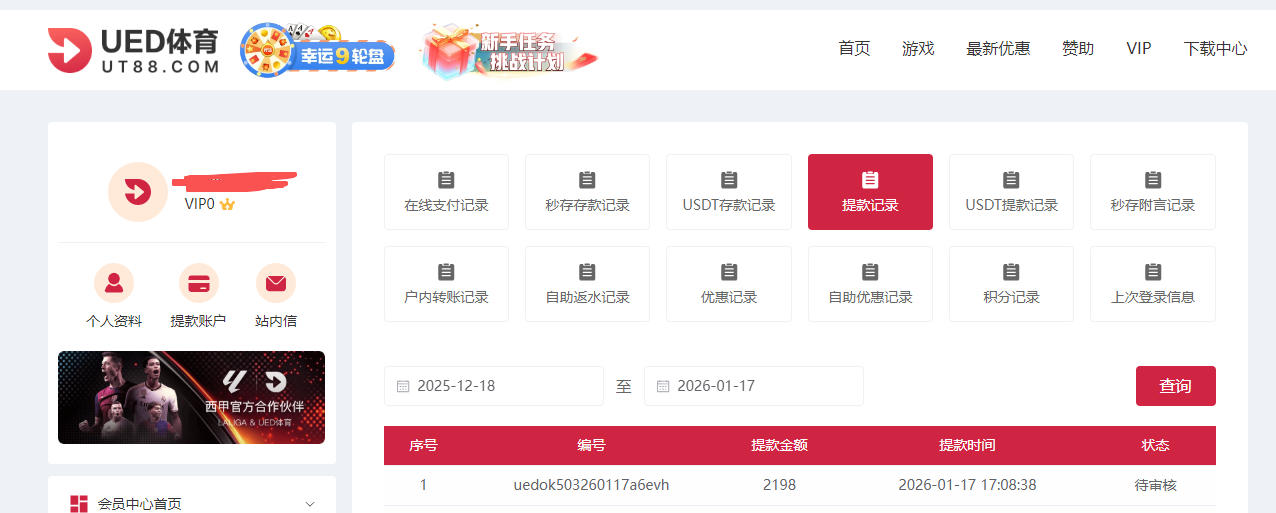The image size is (1276, 513).
Task: Expand the 会员中心首页 sidebar menu
Action: [x=309, y=504]
